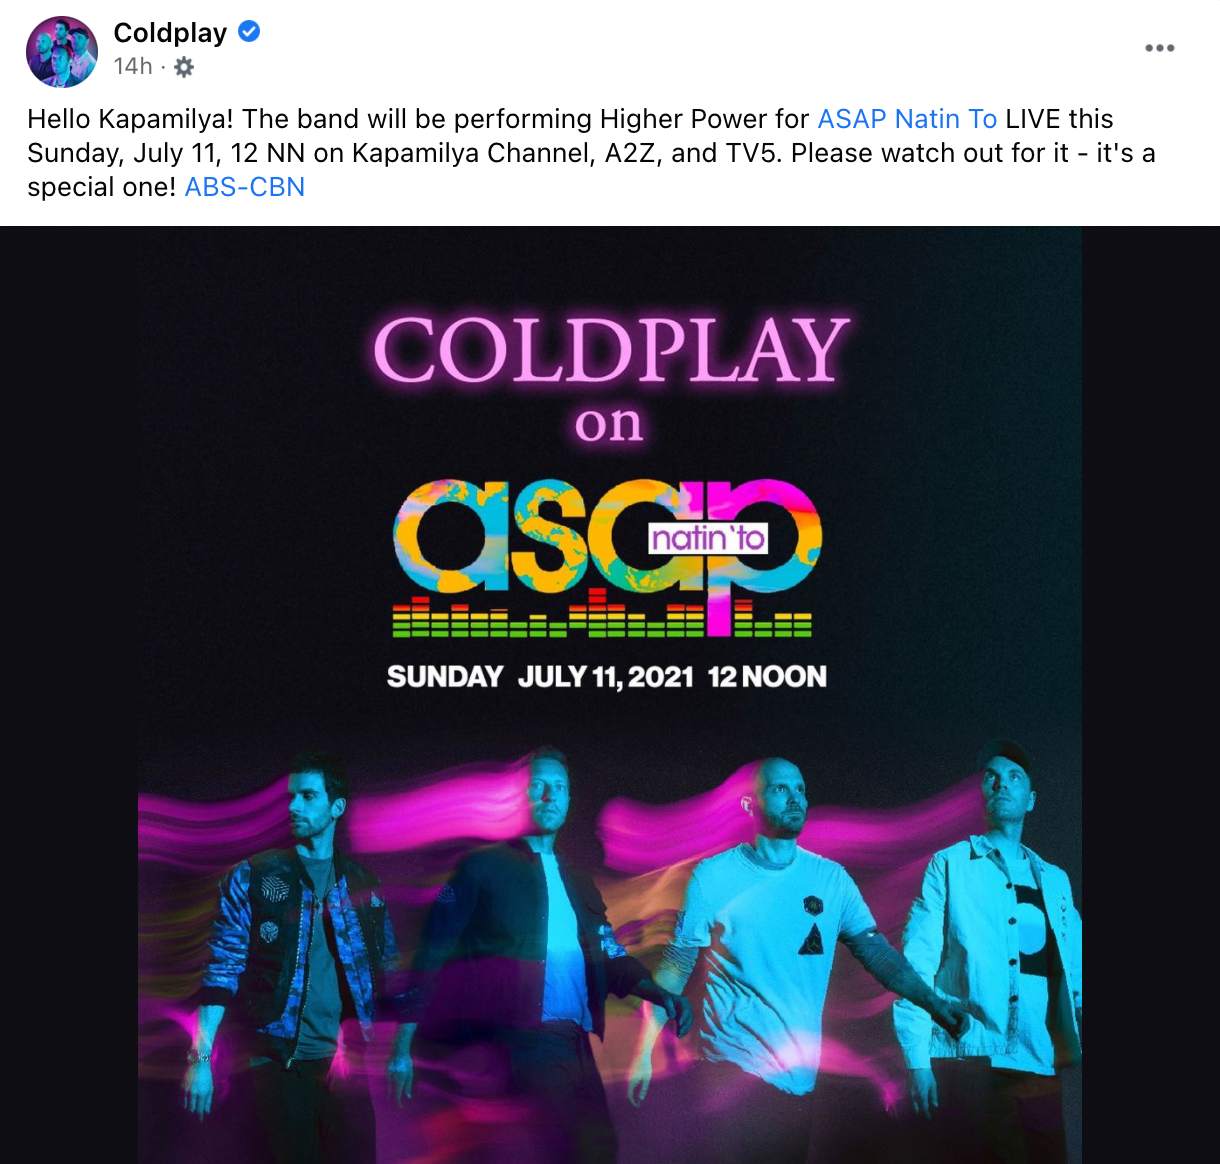Click the dark margin right of the poster
This screenshot has width=1220, height=1164.
tap(1150, 695)
